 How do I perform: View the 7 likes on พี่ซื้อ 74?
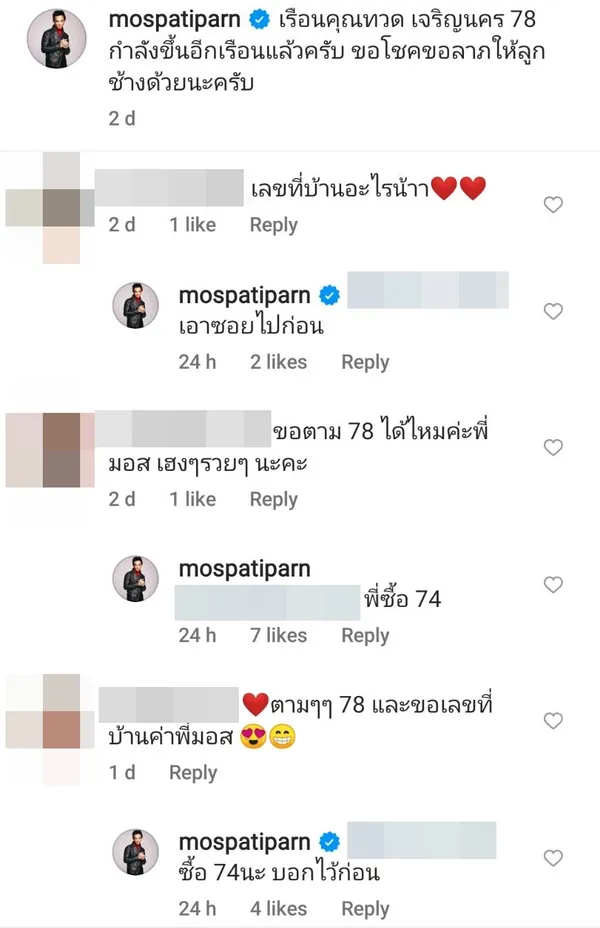[278, 636]
